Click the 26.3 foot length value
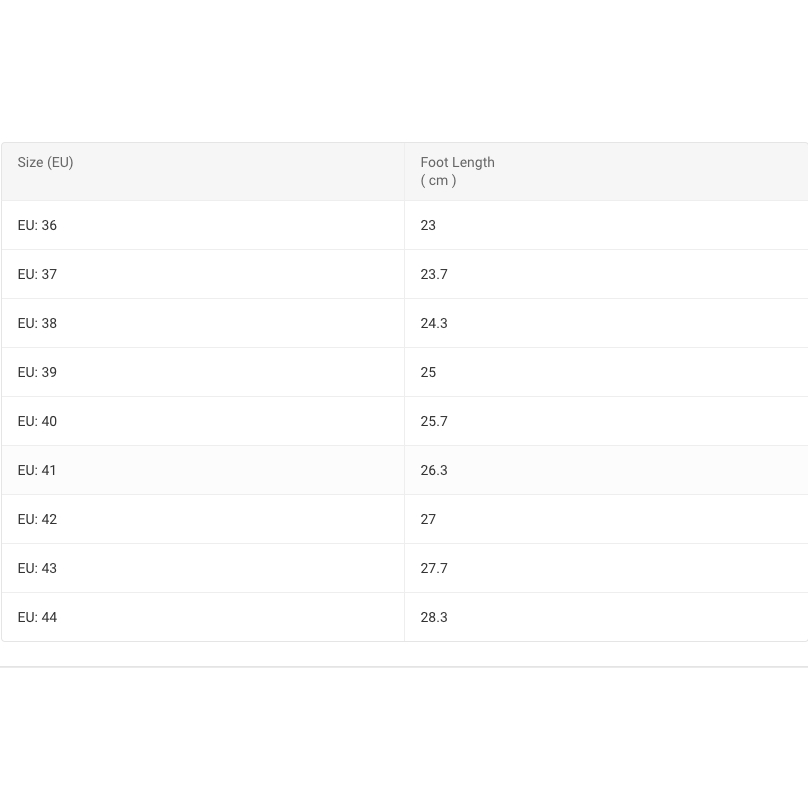808x808 pixels. point(434,470)
